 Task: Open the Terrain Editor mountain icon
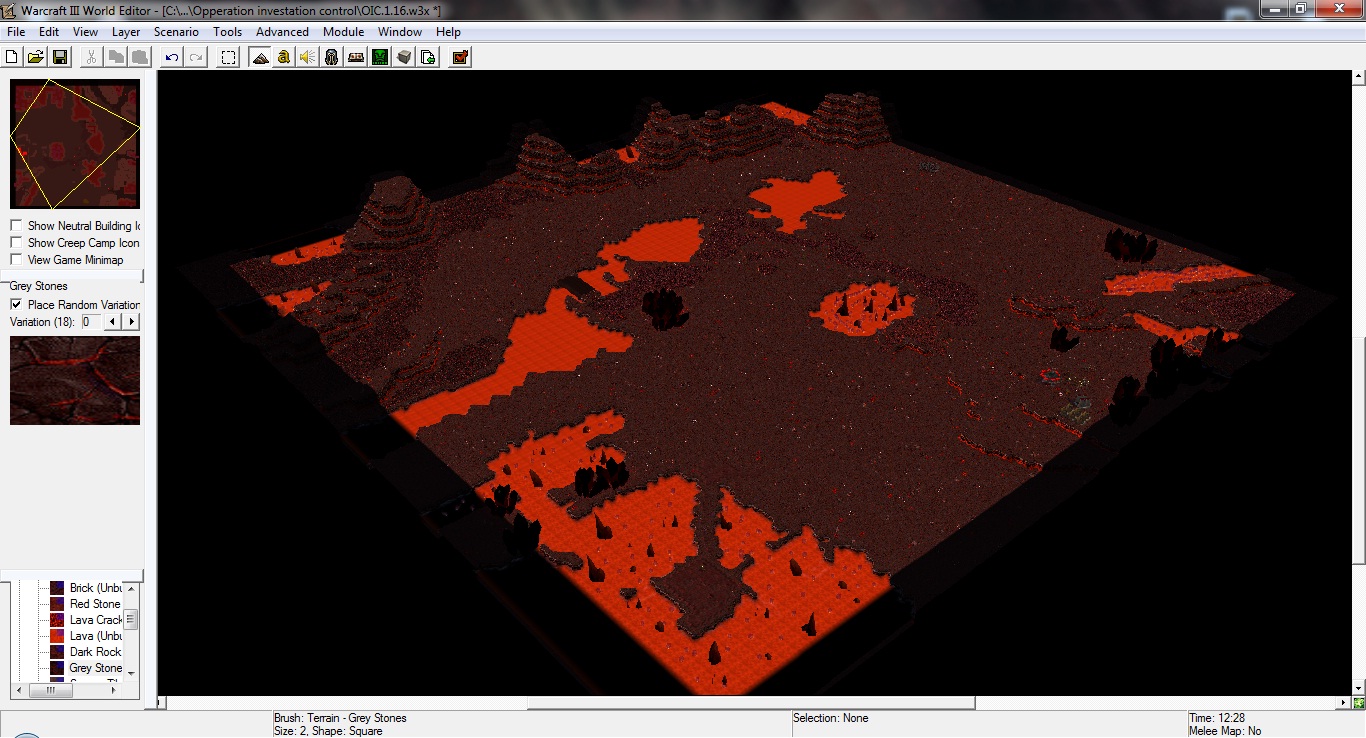click(x=260, y=57)
